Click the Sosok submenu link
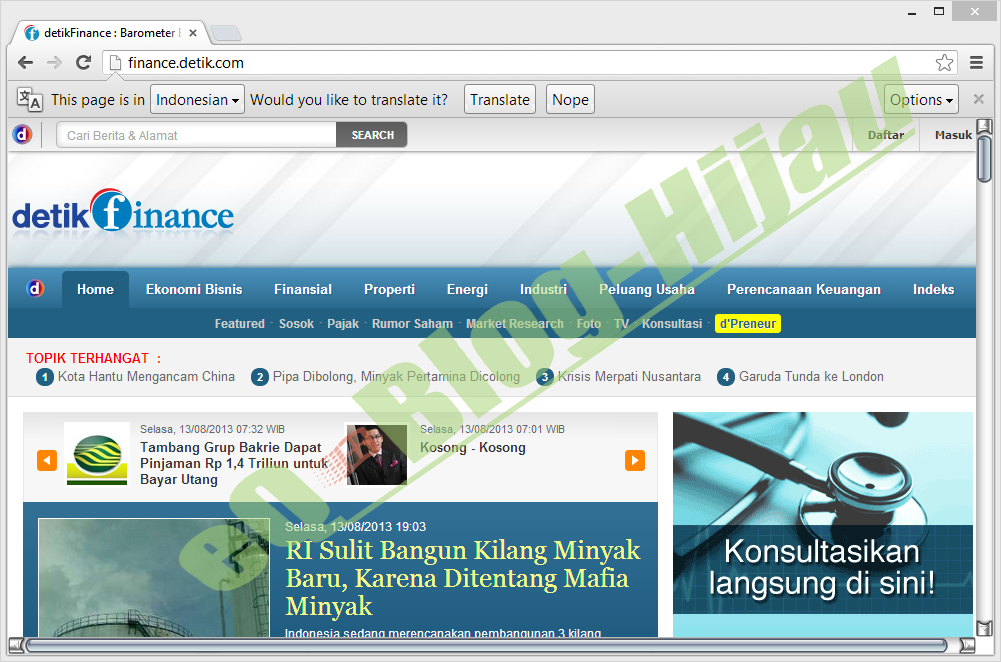This screenshot has height=662, width=1001. [x=296, y=324]
